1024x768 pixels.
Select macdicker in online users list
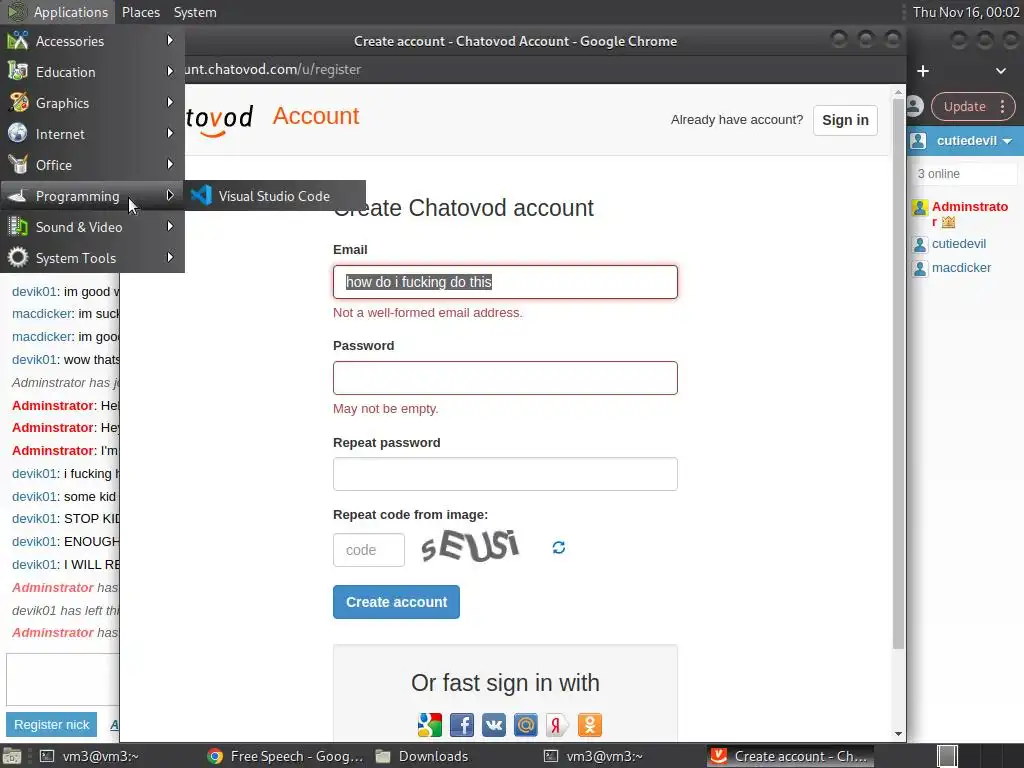pos(961,268)
